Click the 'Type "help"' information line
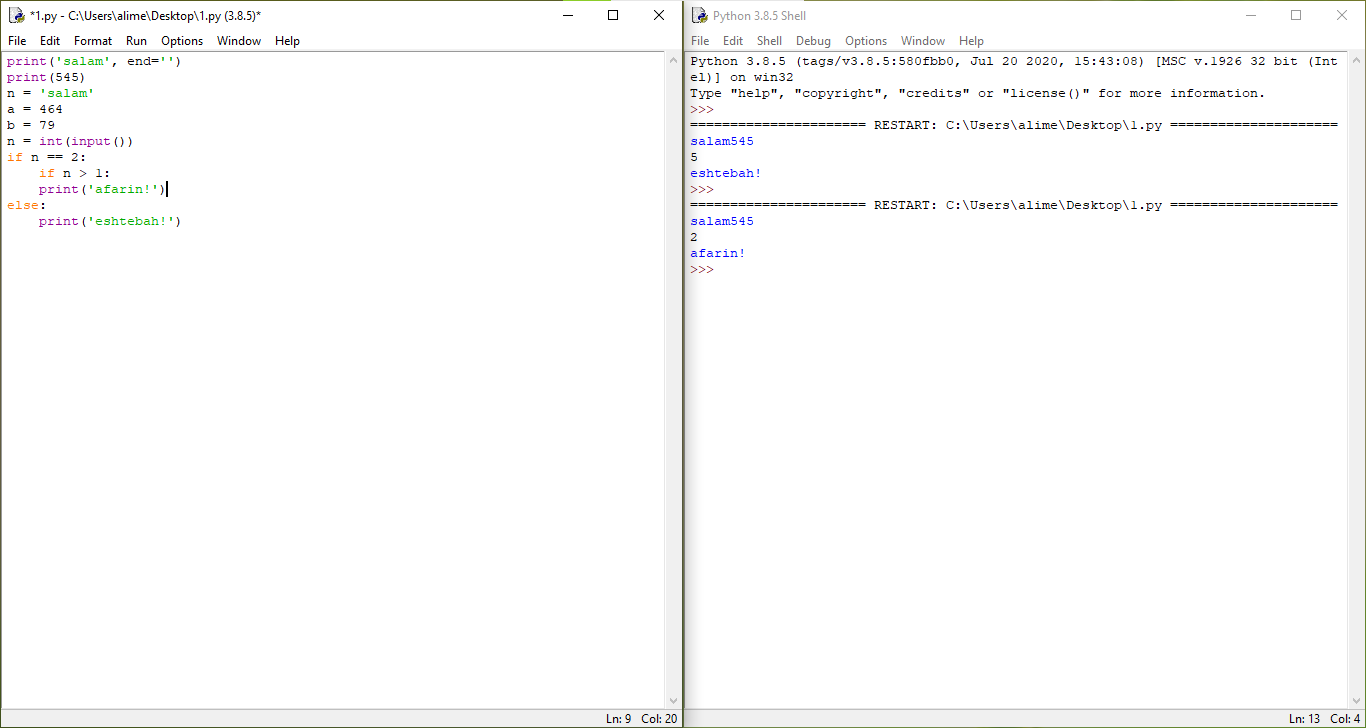1366x728 pixels. point(978,93)
